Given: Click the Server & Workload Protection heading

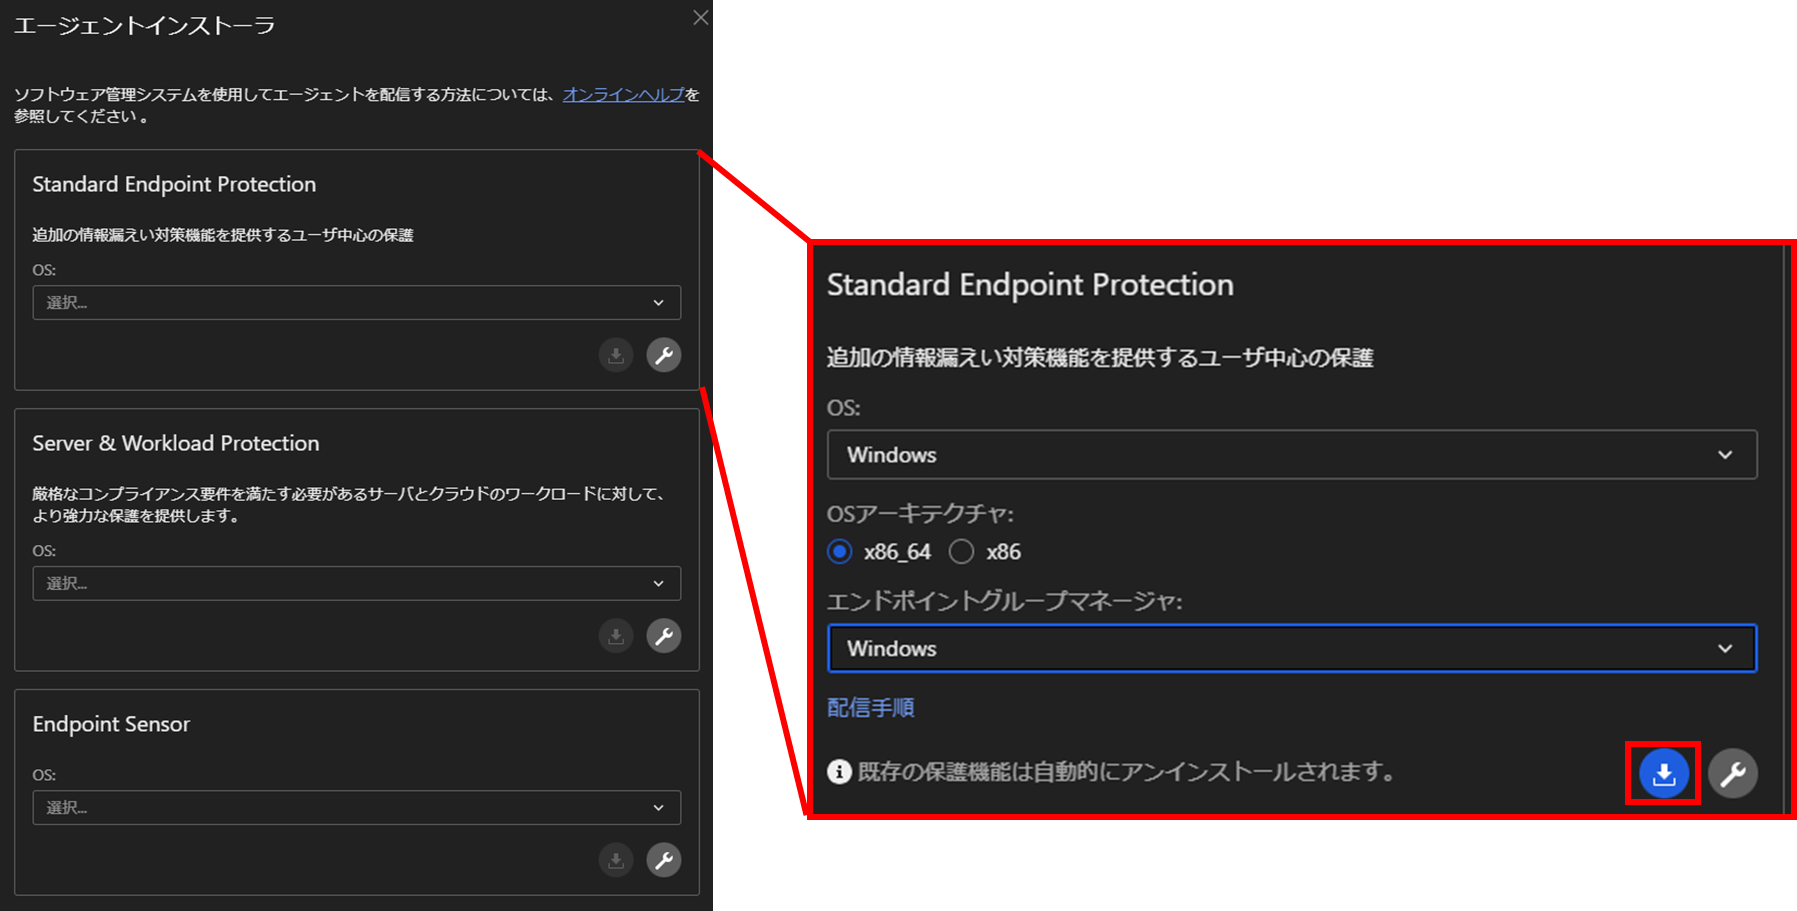Looking at the screenshot, I should coord(176,443).
